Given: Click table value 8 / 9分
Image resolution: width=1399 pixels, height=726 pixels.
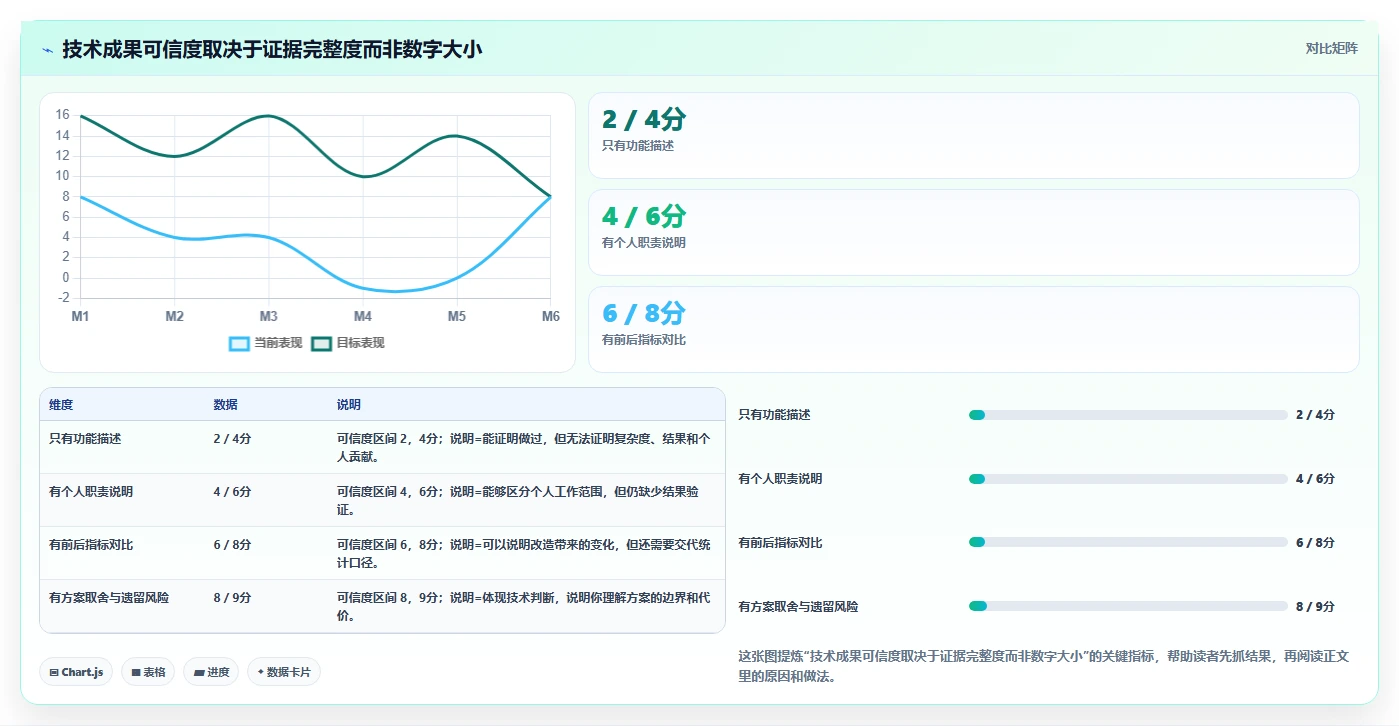Looking at the screenshot, I should click(232, 597).
